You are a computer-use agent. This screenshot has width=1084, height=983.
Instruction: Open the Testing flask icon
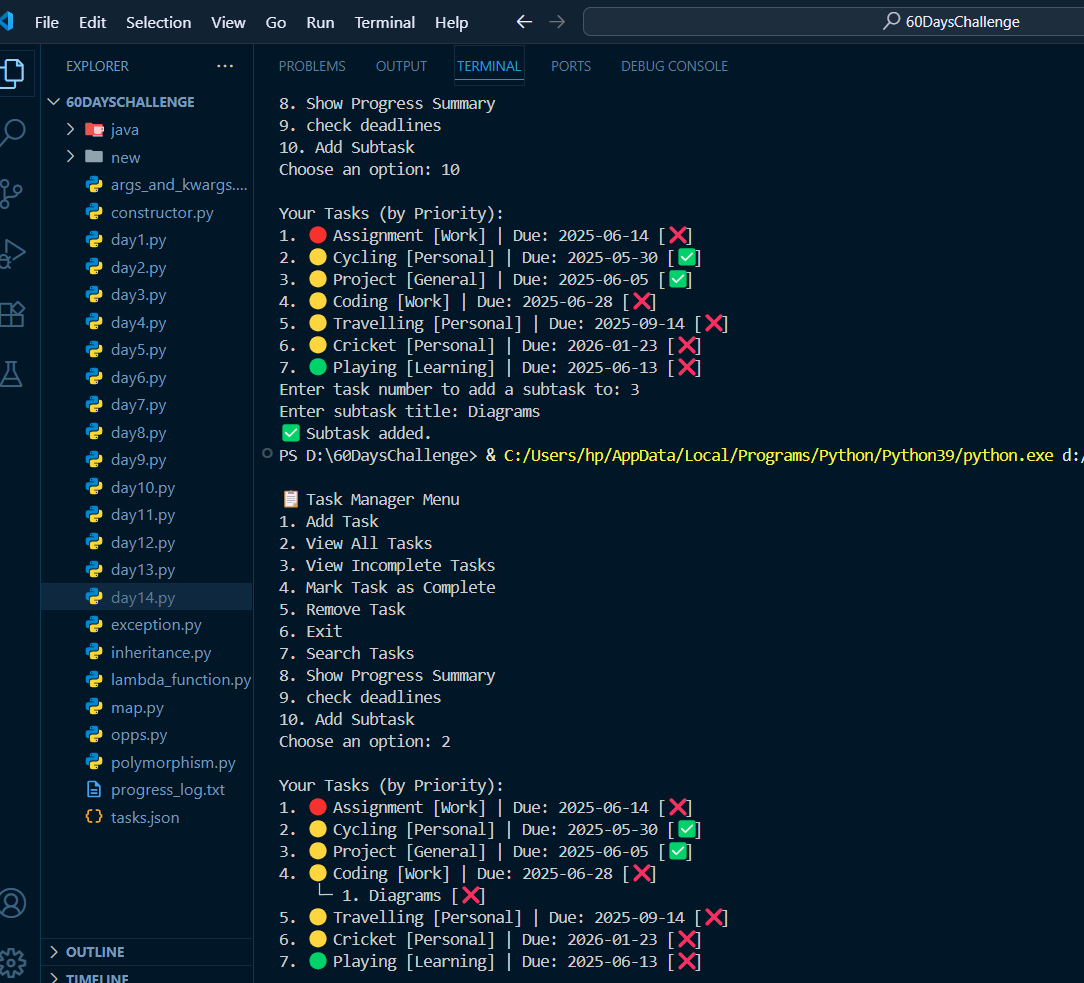11,374
